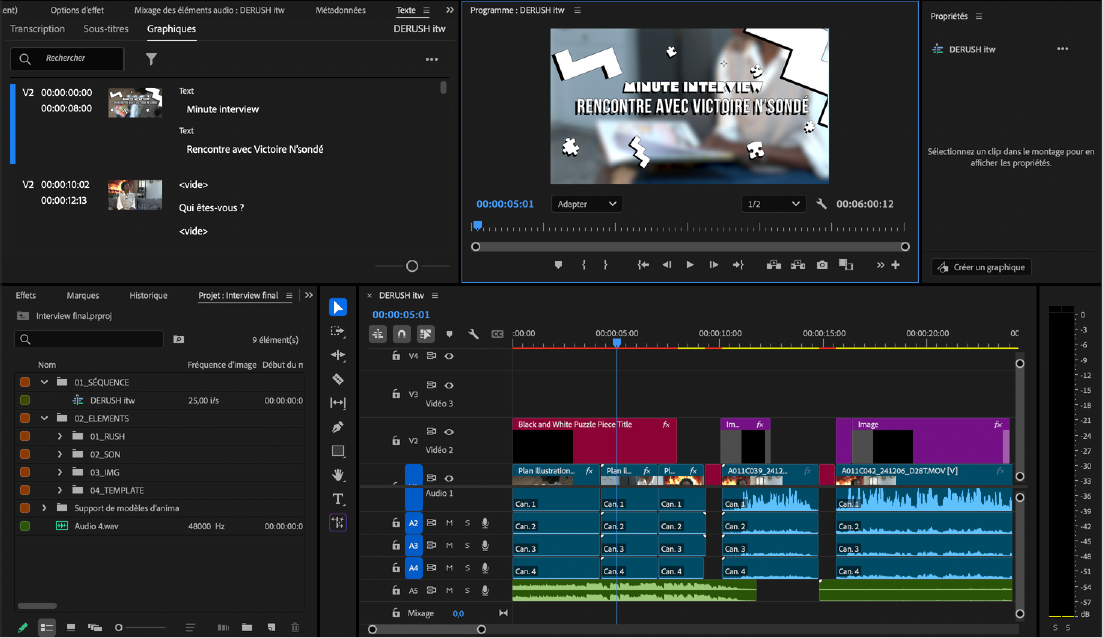The width and height of the screenshot is (1104, 638).
Task: Select the Hand tool
Action: coord(339,474)
